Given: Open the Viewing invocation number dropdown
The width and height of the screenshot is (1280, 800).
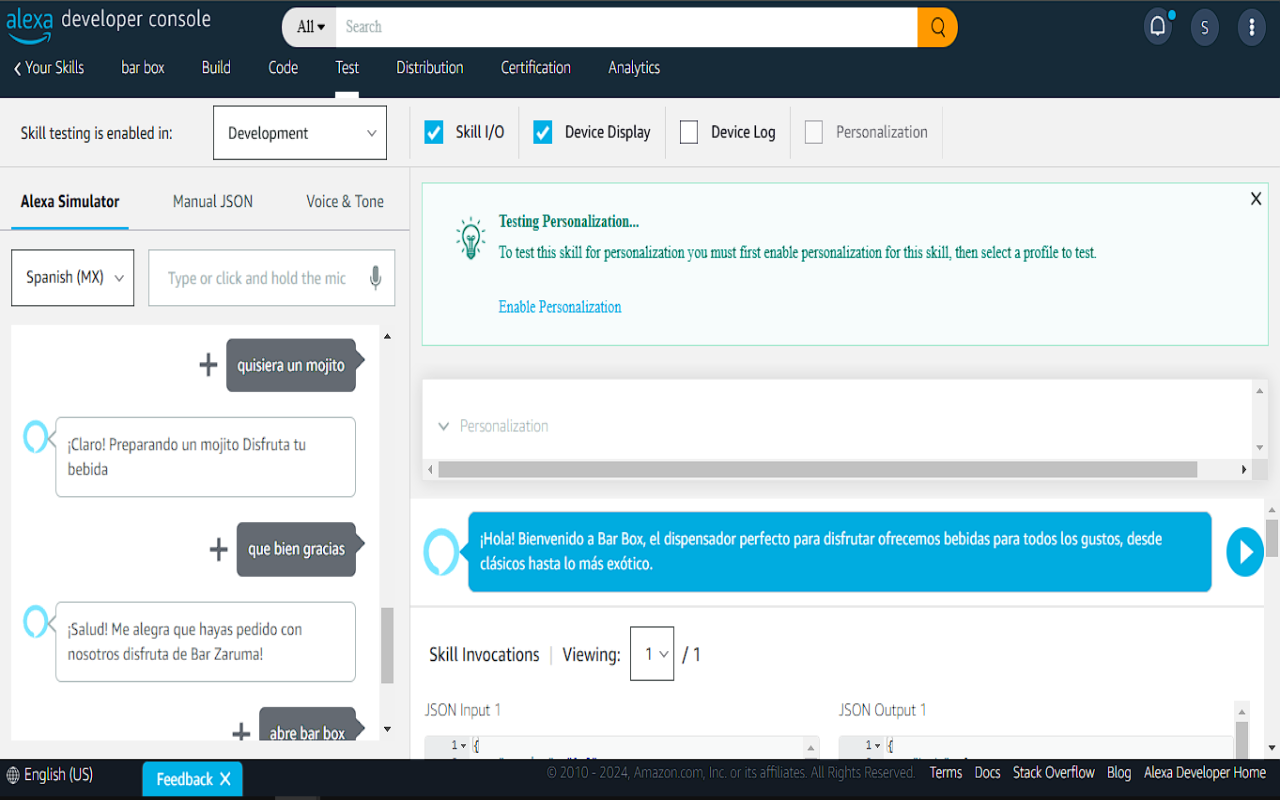Looking at the screenshot, I should (x=652, y=654).
